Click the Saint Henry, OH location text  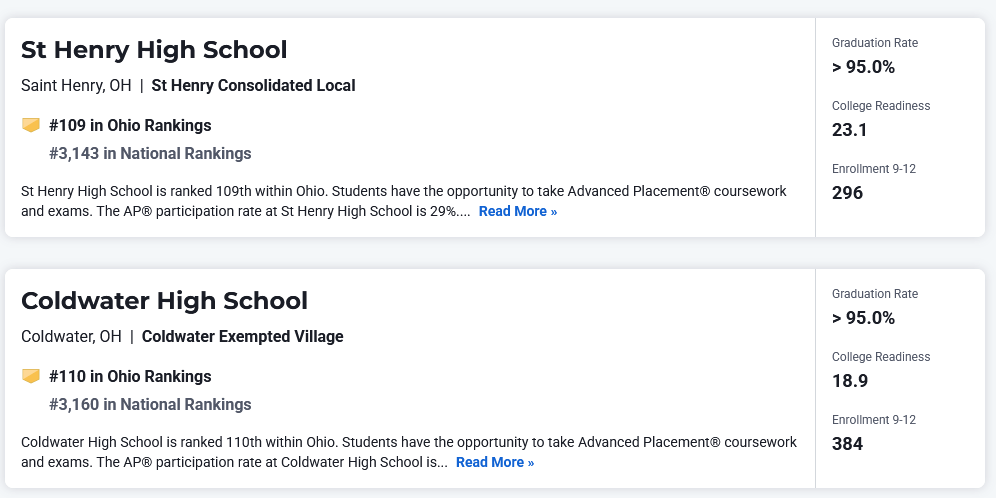coord(76,86)
